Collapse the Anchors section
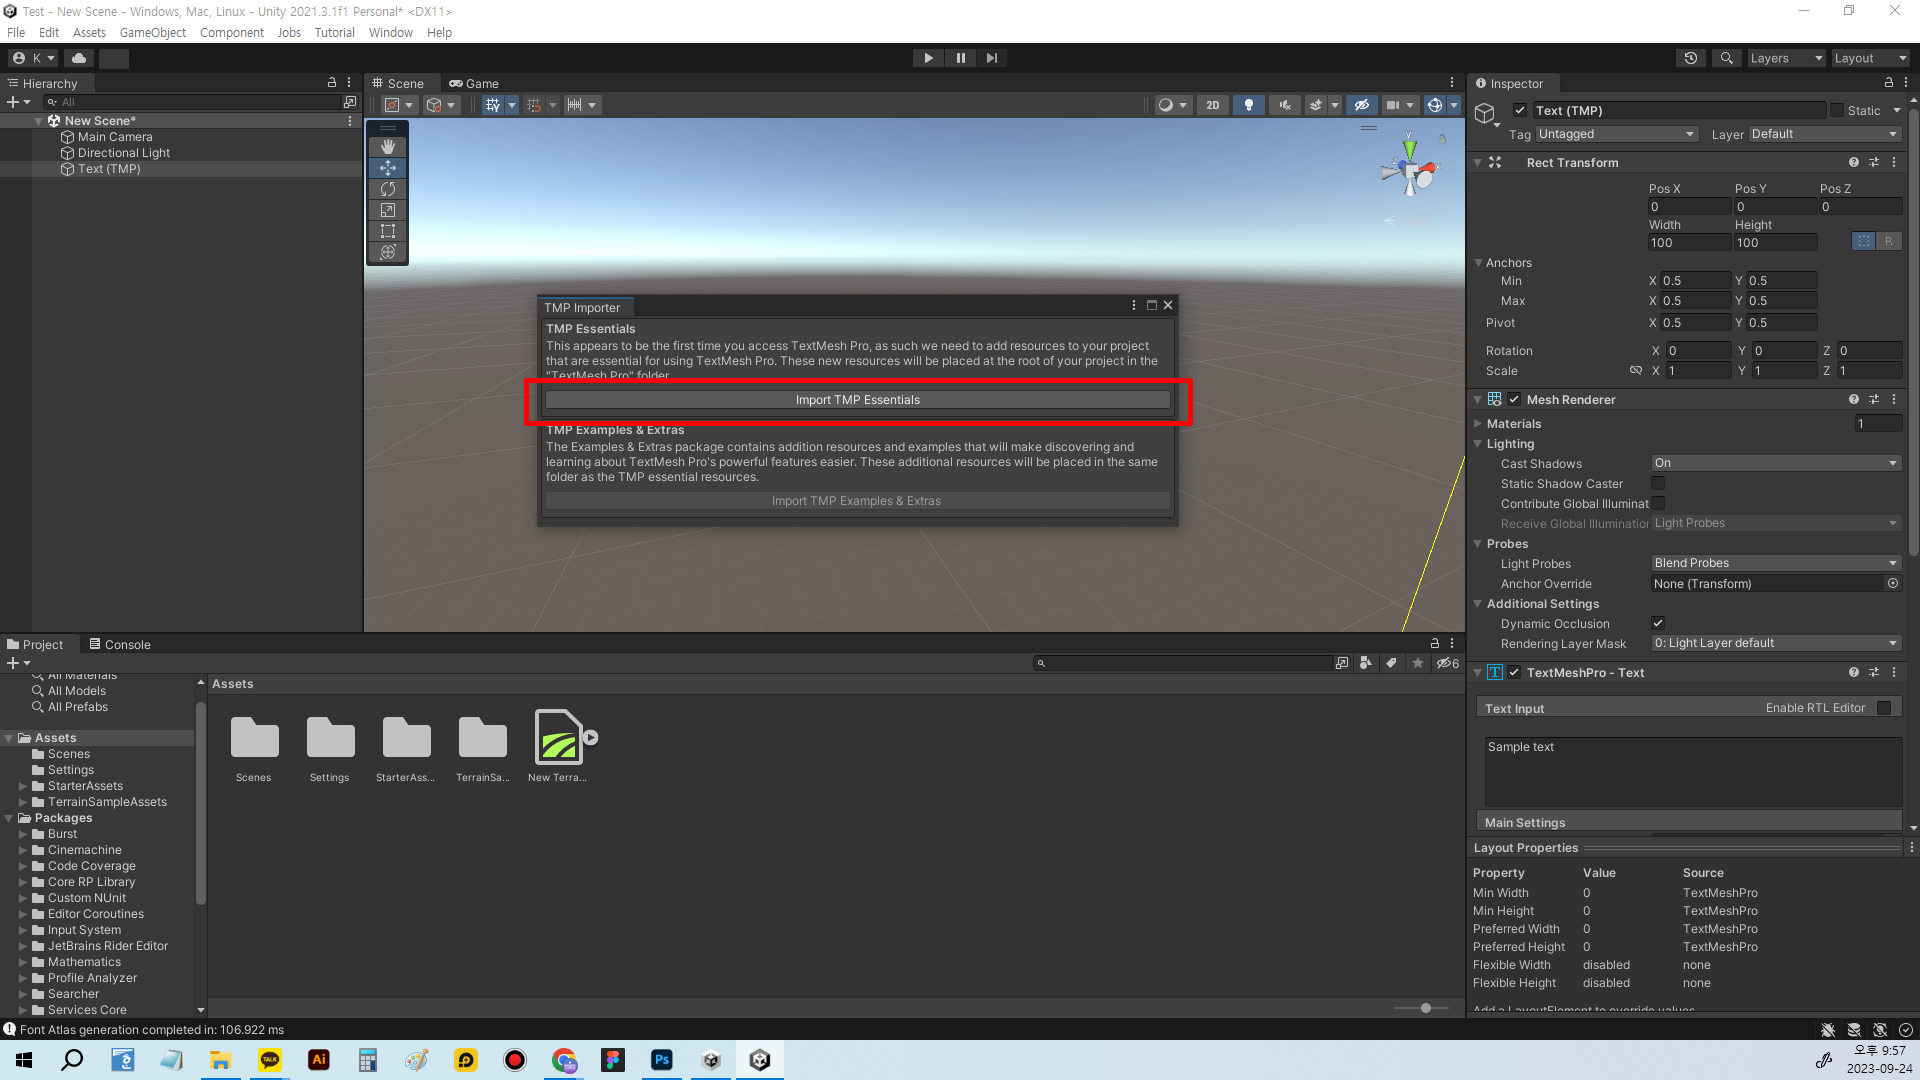This screenshot has width=1920, height=1080. click(x=1478, y=262)
